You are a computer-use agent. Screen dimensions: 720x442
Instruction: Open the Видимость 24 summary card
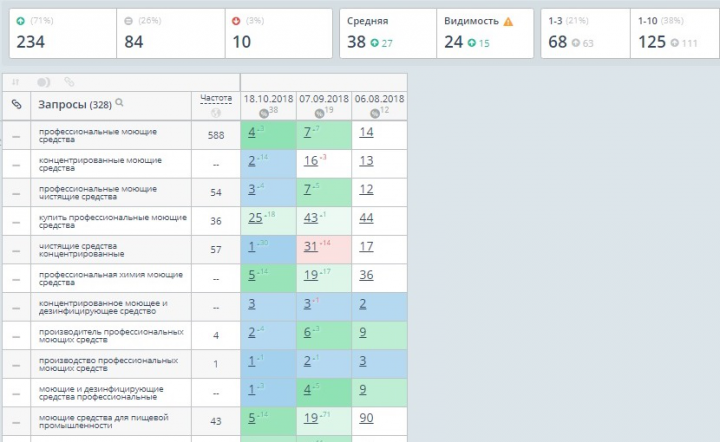tap(485, 34)
